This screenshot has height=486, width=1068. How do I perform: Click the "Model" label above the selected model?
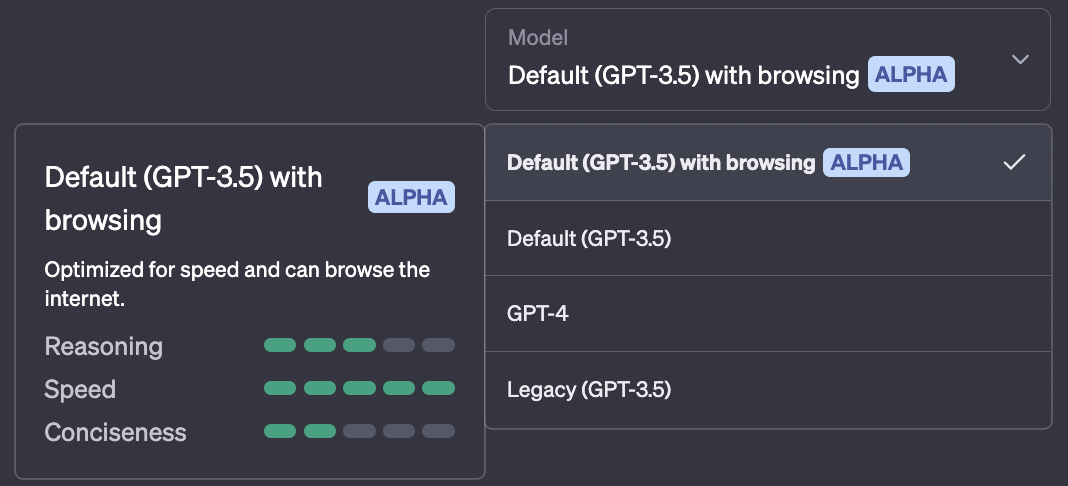click(x=538, y=38)
